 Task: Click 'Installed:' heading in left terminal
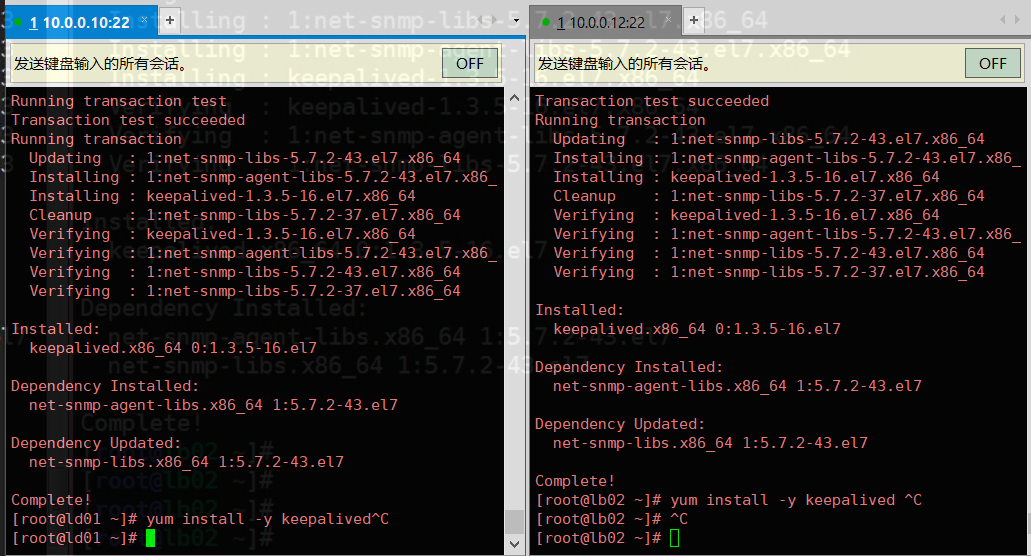point(55,329)
